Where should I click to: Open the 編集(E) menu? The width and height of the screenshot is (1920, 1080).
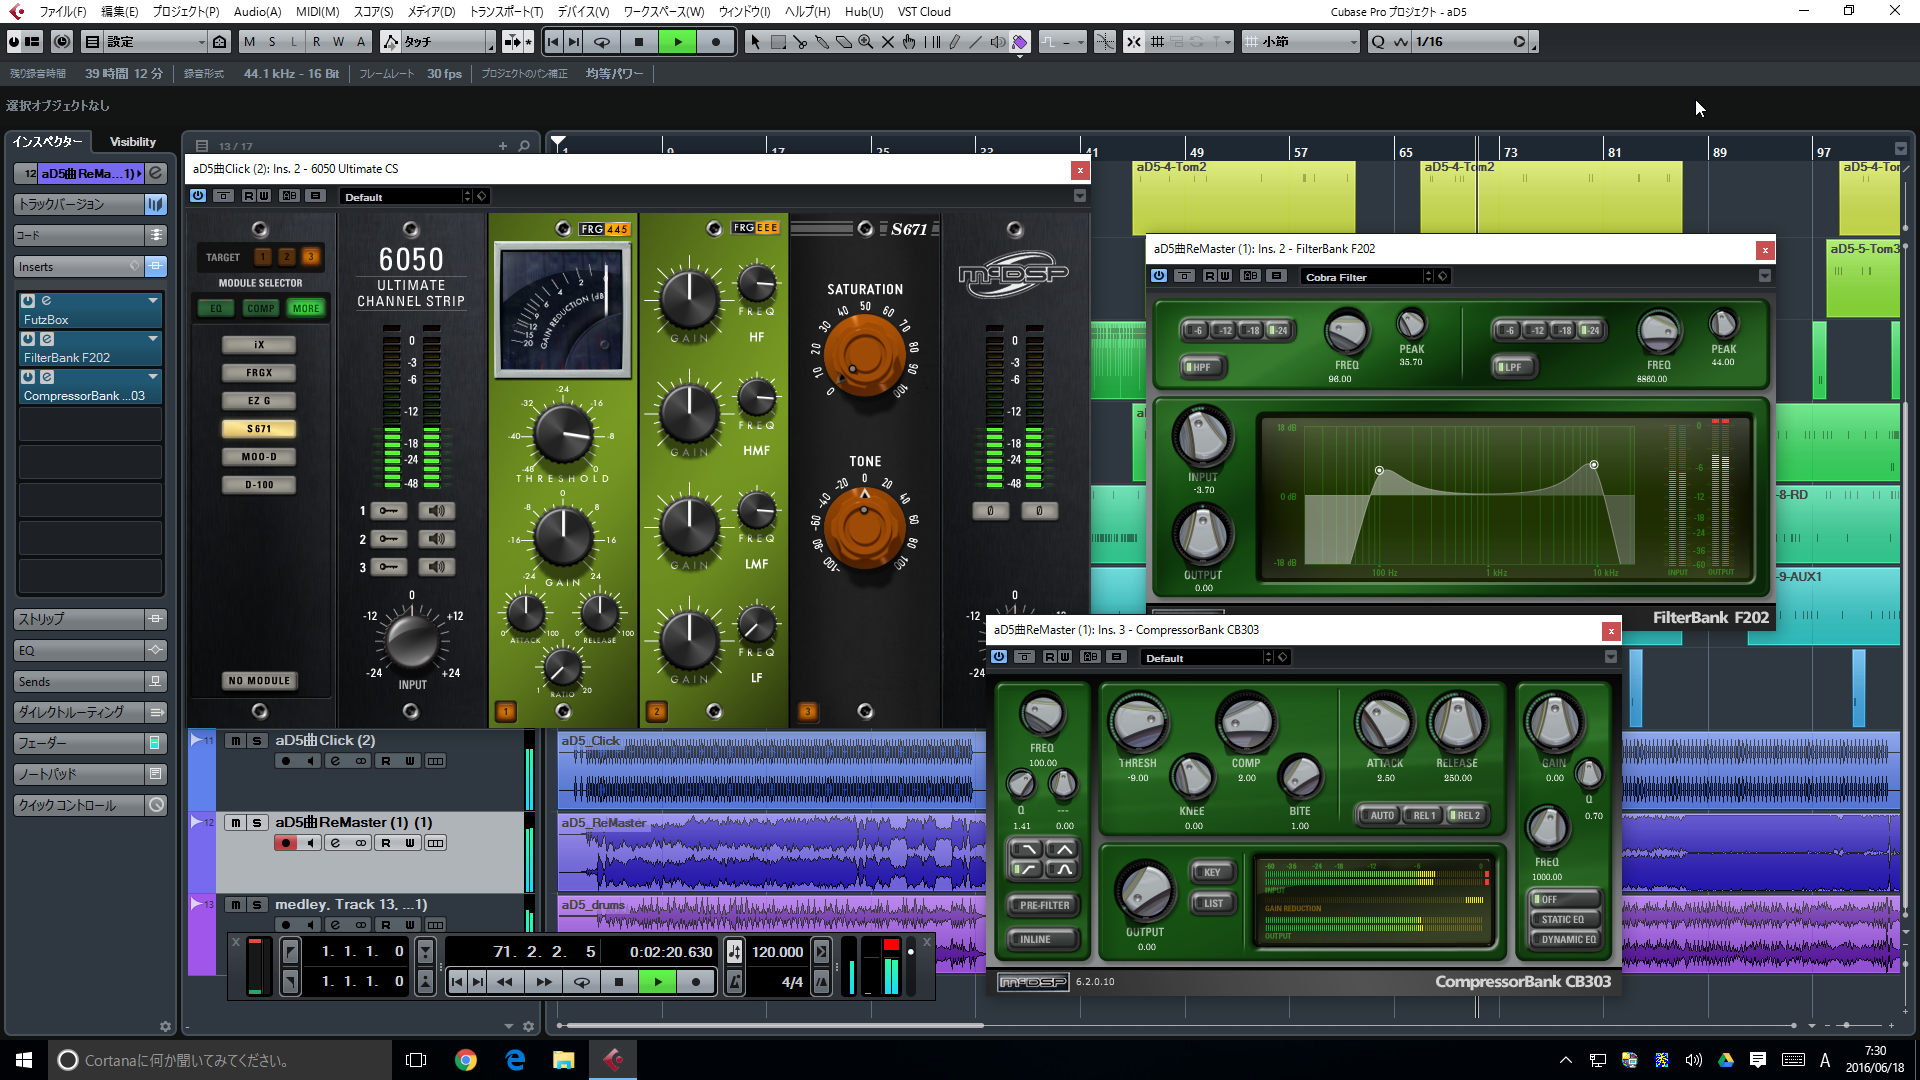click(119, 12)
